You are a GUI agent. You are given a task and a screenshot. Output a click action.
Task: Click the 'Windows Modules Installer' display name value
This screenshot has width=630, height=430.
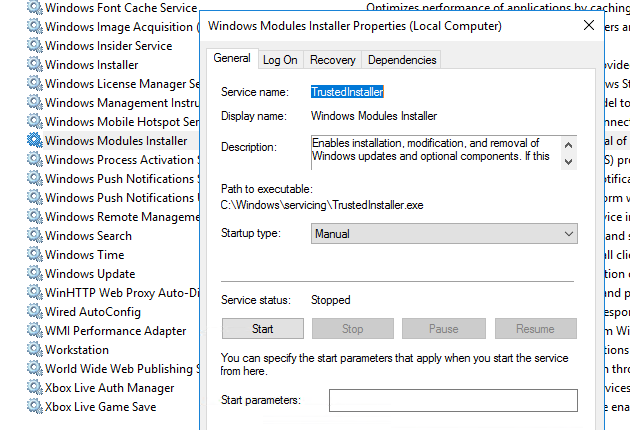click(x=374, y=116)
